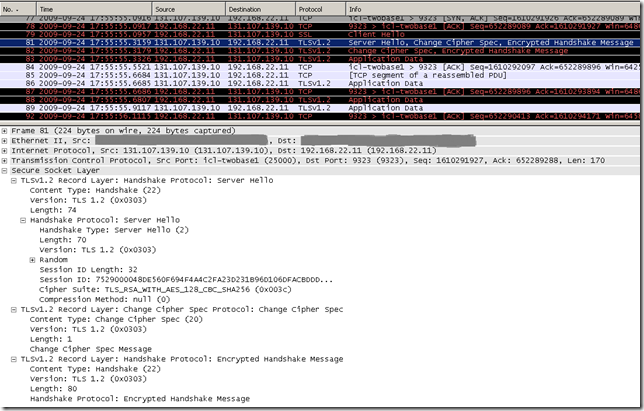
Task: Click the Length: 74 field
Action: (53, 210)
